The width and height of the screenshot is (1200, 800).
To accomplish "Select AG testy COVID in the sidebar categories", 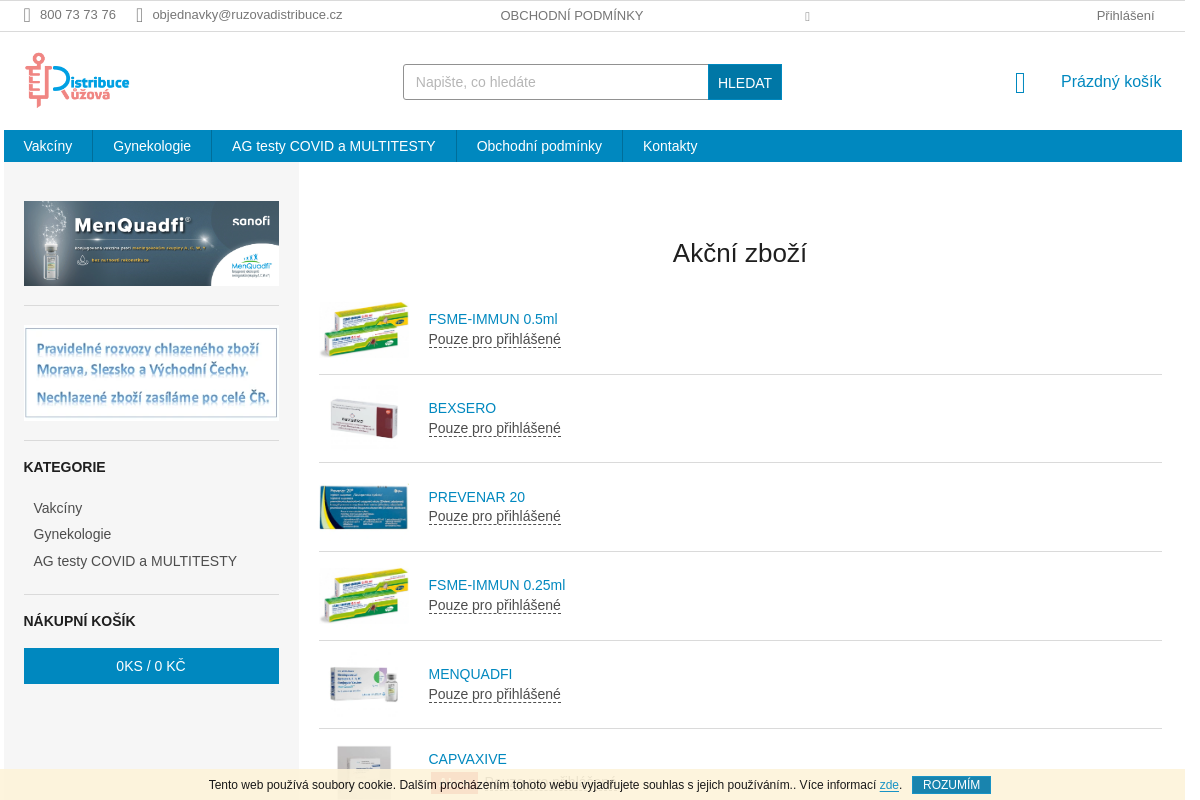I will click(135, 561).
